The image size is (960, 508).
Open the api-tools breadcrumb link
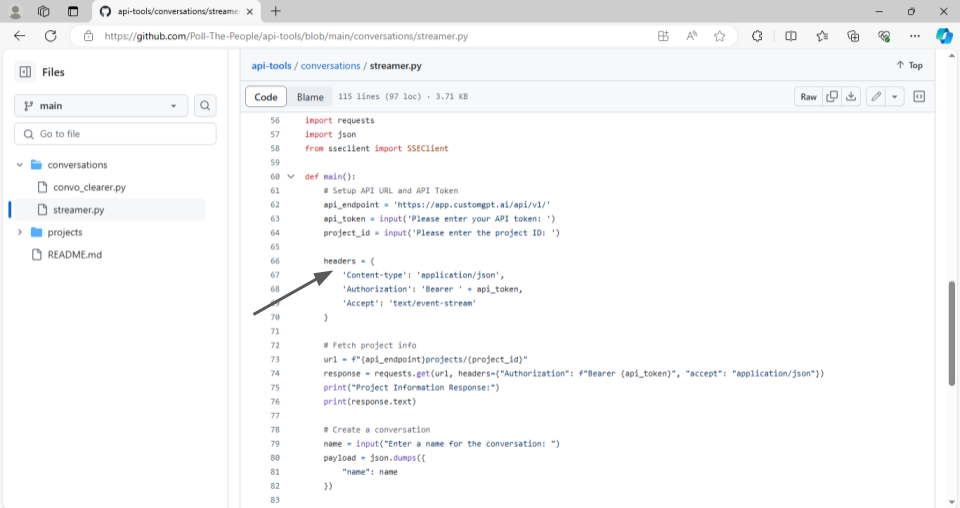click(x=271, y=65)
